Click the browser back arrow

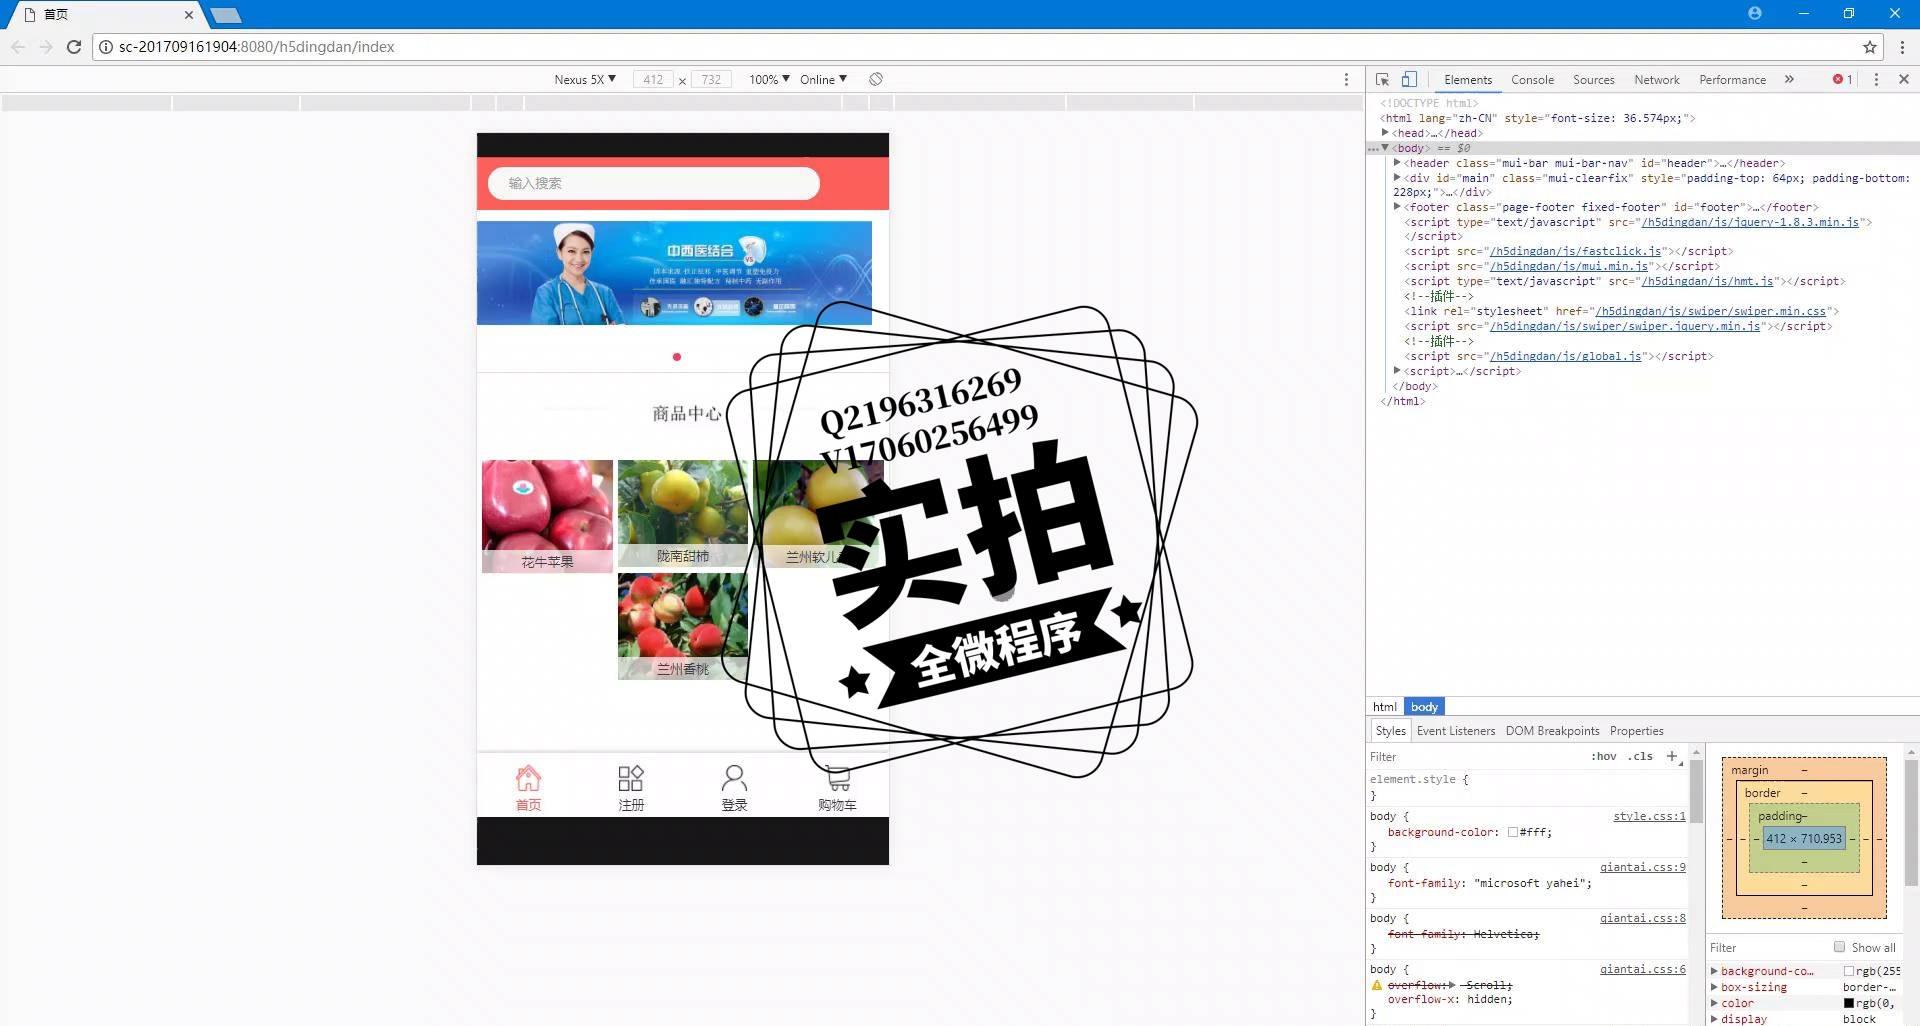click(x=18, y=47)
